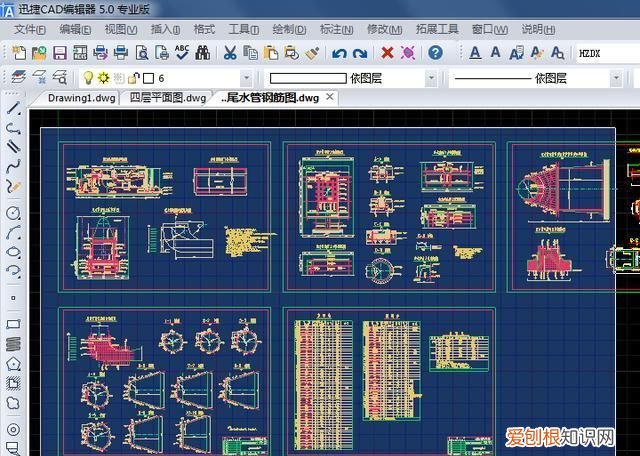
Task: Open the 标注(N) menu
Action: [x=337, y=29]
